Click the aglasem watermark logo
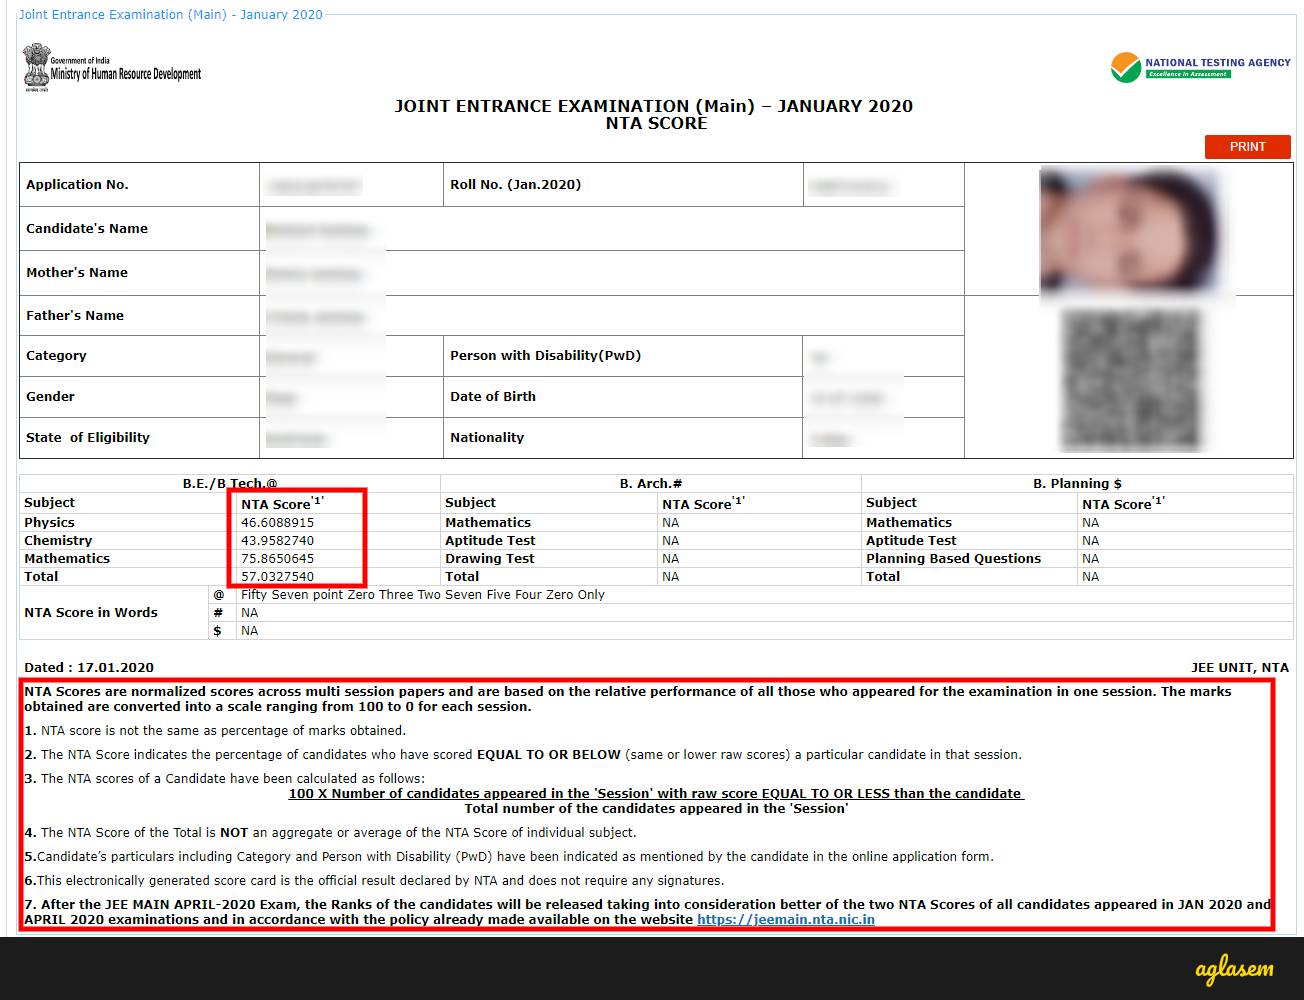 point(1233,969)
